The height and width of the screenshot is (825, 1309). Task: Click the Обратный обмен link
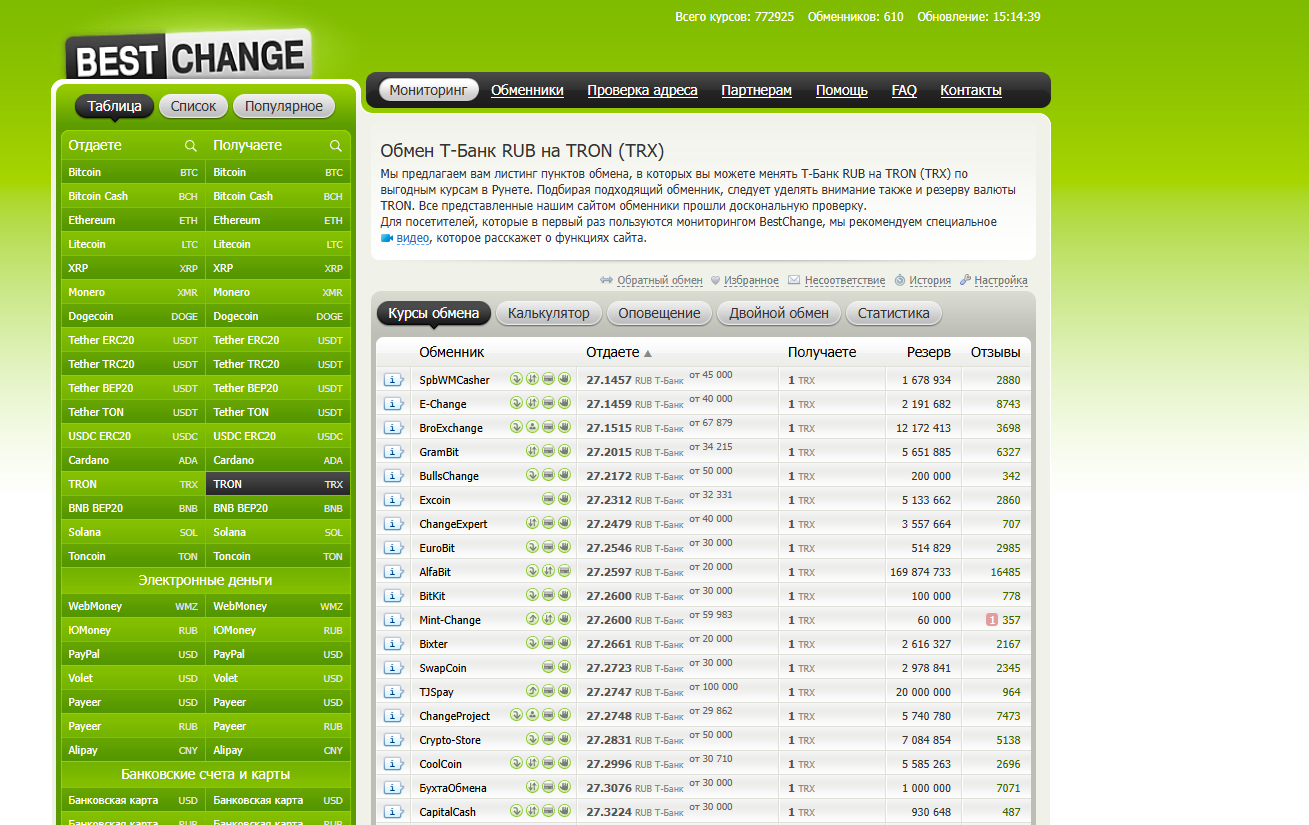pos(659,281)
